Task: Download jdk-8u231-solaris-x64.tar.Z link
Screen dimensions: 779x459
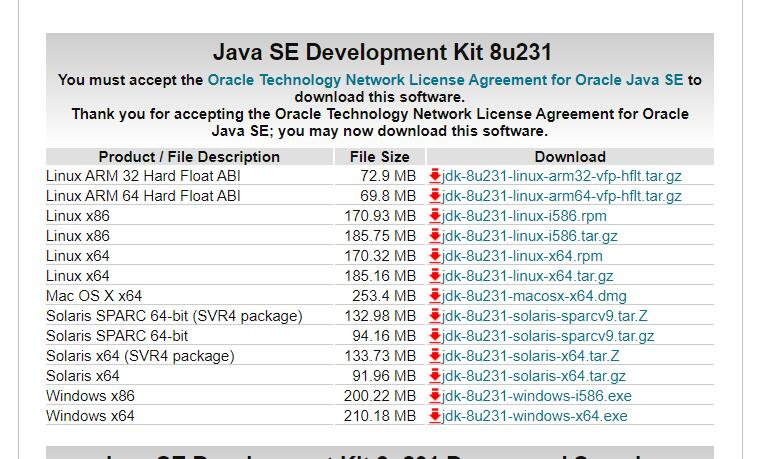Action: click(x=531, y=356)
